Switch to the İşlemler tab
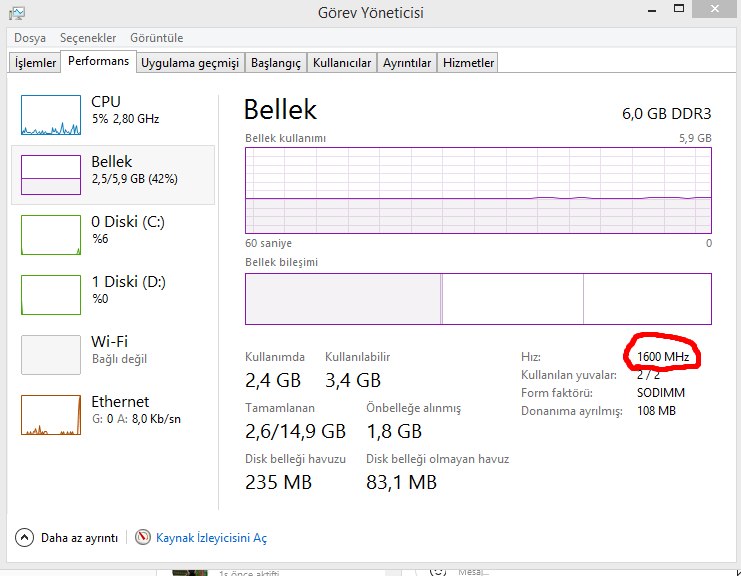741x576 pixels. point(35,63)
